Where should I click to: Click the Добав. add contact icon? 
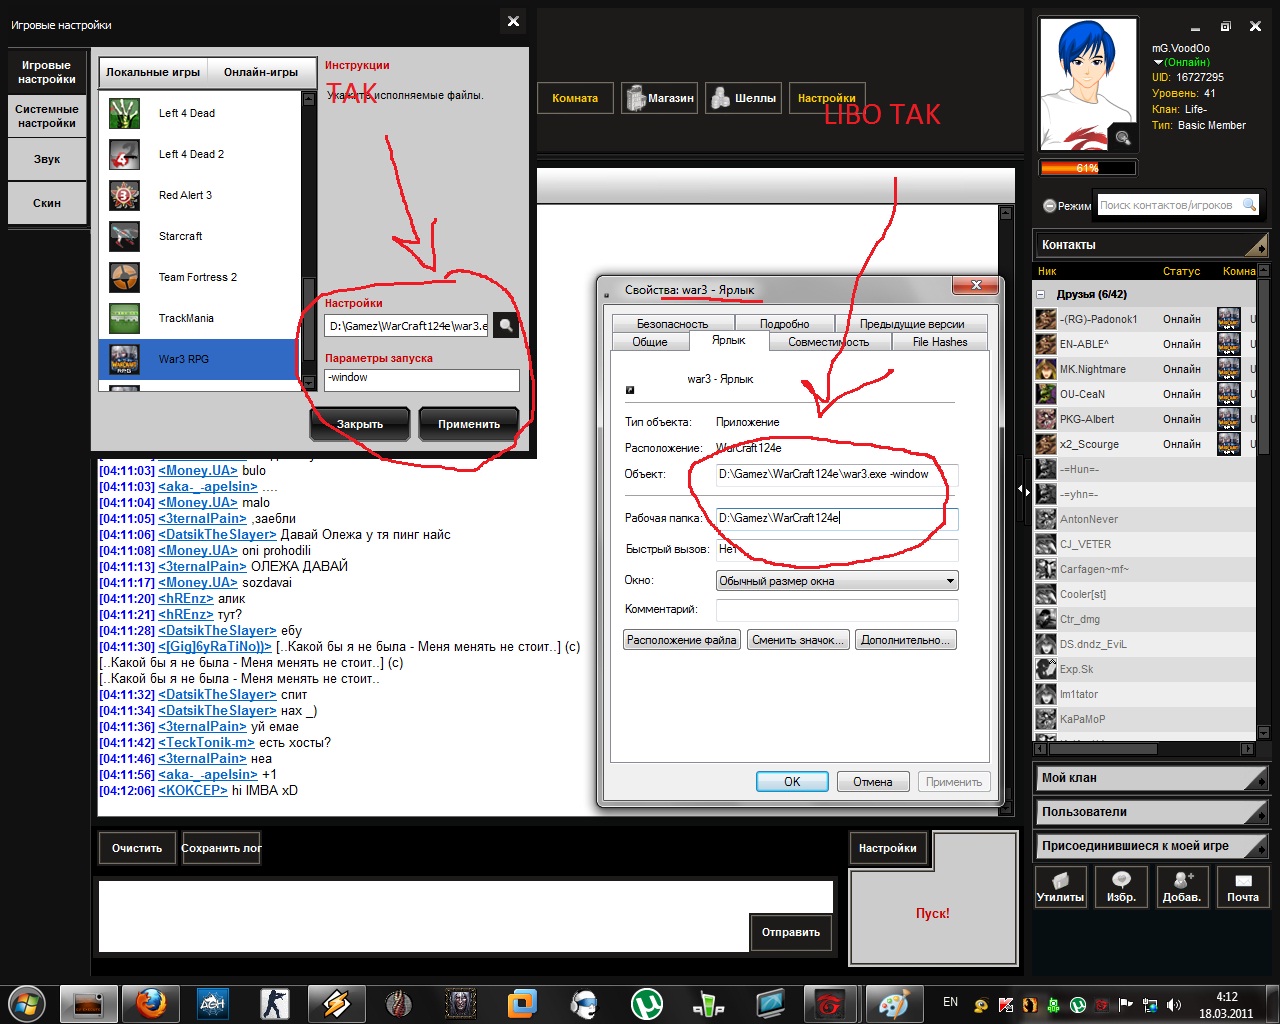coord(1182,886)
